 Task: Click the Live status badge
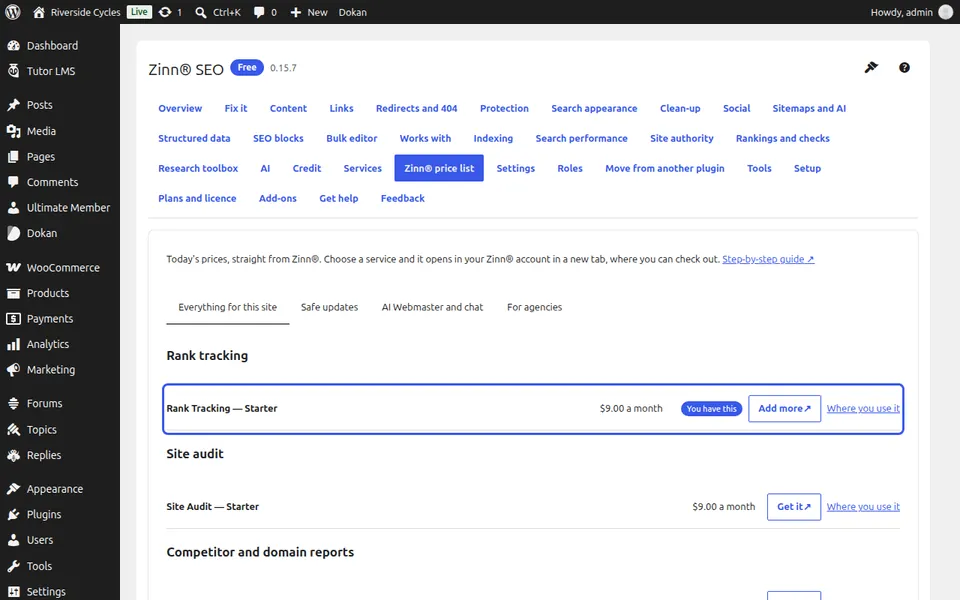coord(139,12)
